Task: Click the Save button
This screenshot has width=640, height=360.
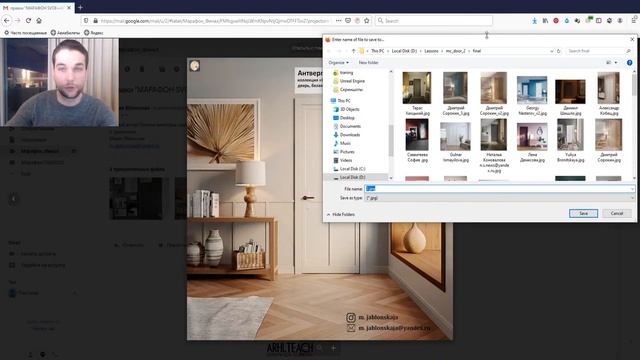Action: point(583,213)
